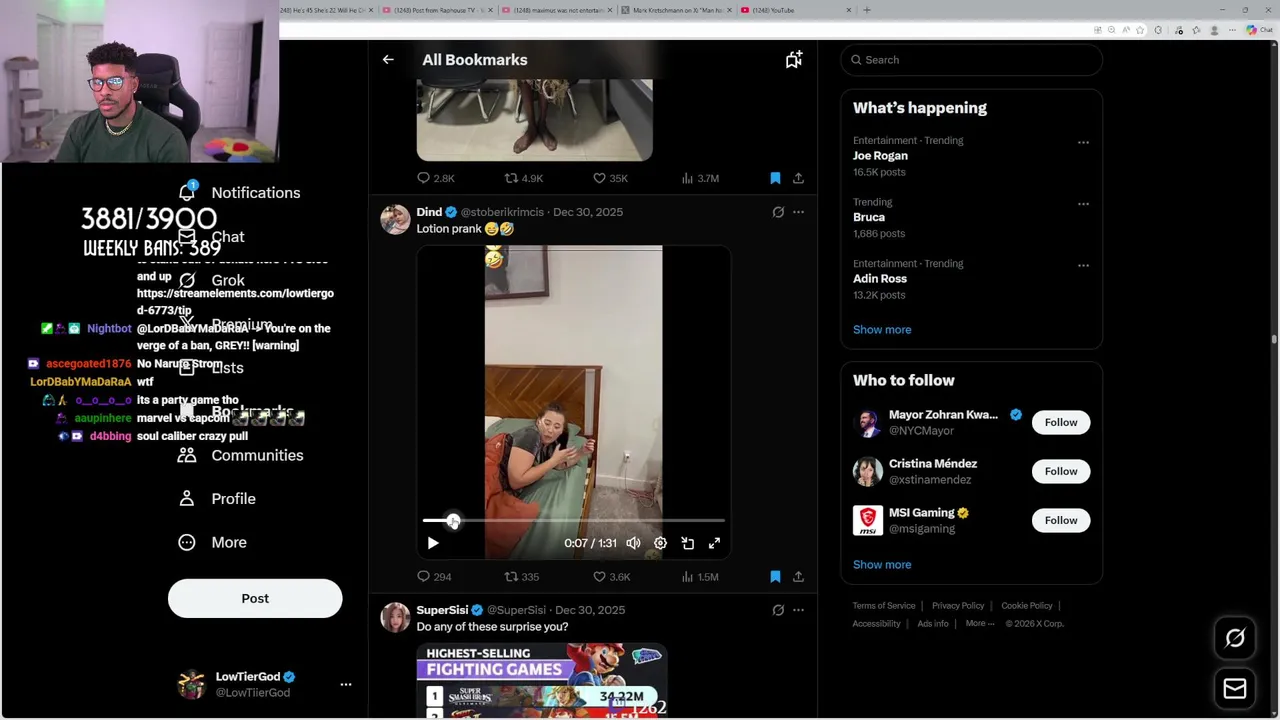Open more options for Bruca trend

1083,204
